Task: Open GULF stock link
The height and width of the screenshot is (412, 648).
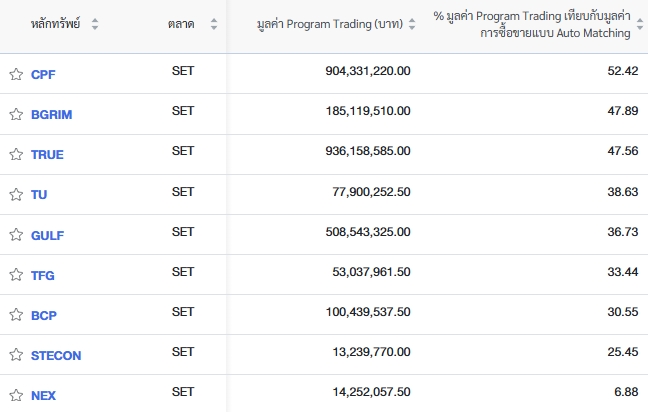Action: point(48,235)
